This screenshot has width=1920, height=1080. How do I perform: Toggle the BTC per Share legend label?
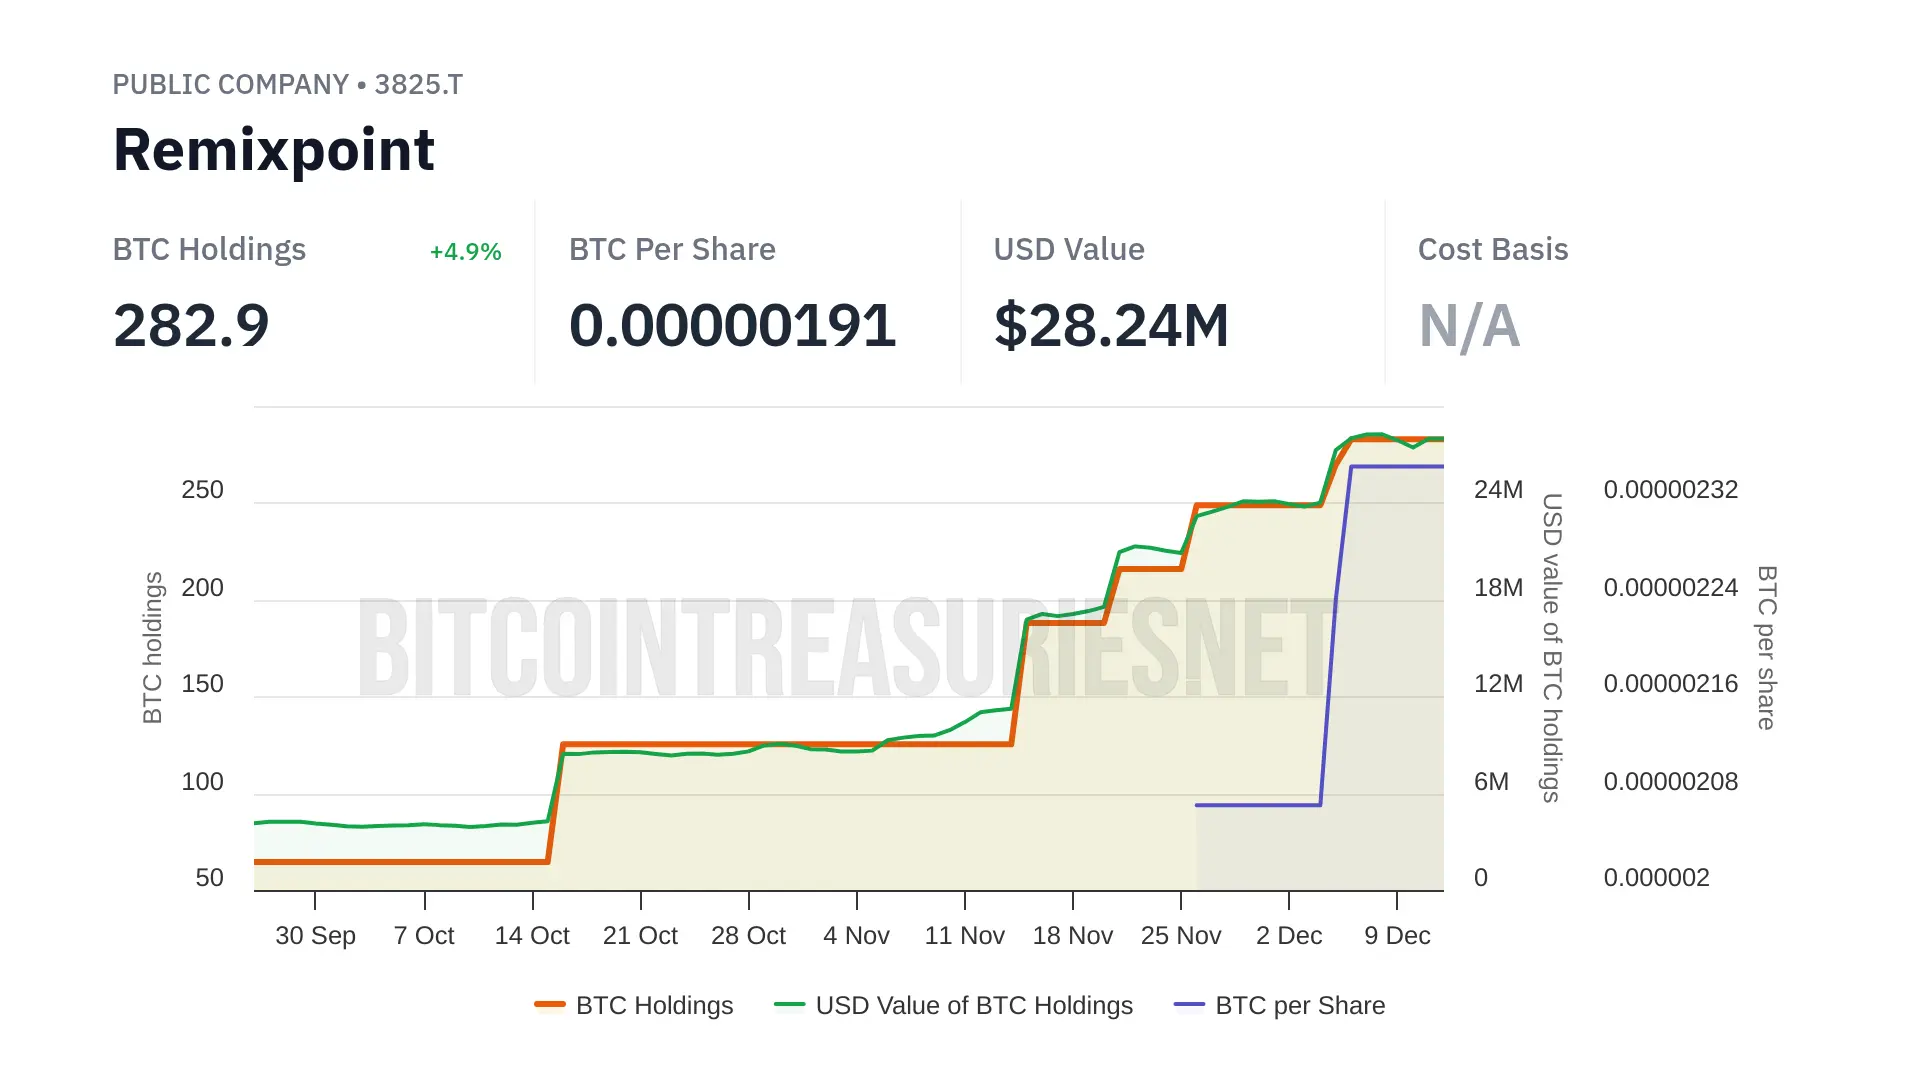click(1299, 1005)
